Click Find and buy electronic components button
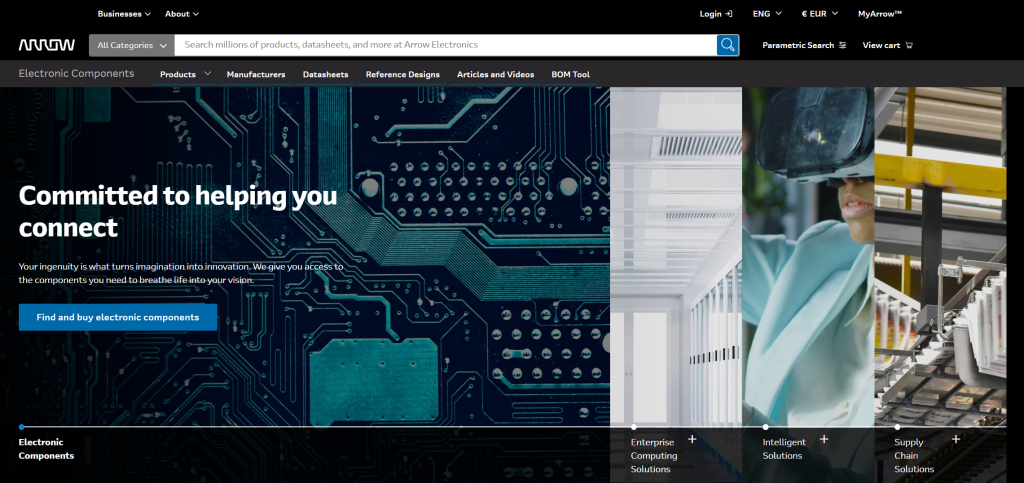The image size is (1024, 483). [118, 317]
